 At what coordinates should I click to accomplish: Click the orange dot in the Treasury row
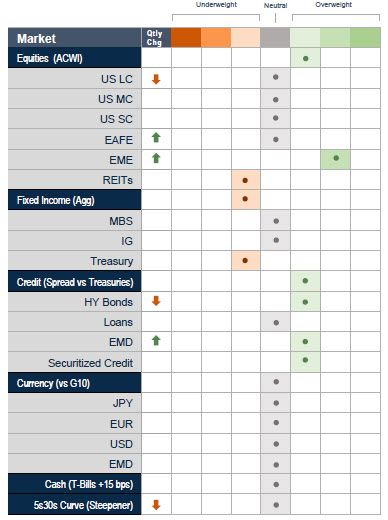tap(245, 261)
